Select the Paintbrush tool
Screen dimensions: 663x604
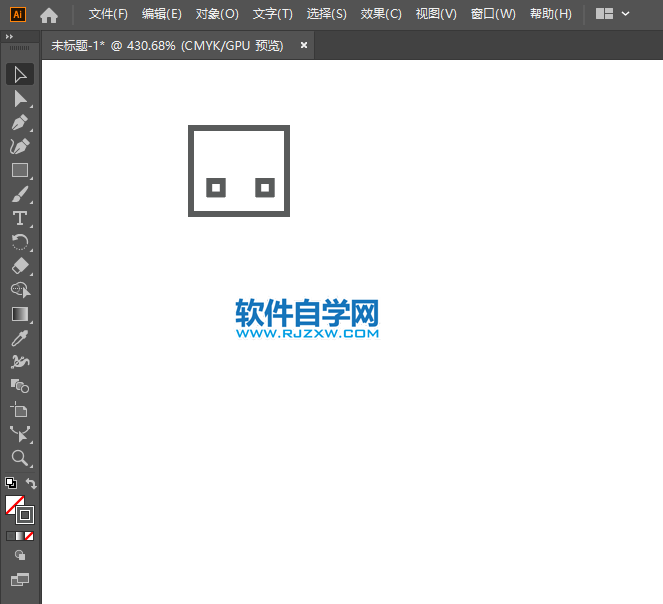20,195
